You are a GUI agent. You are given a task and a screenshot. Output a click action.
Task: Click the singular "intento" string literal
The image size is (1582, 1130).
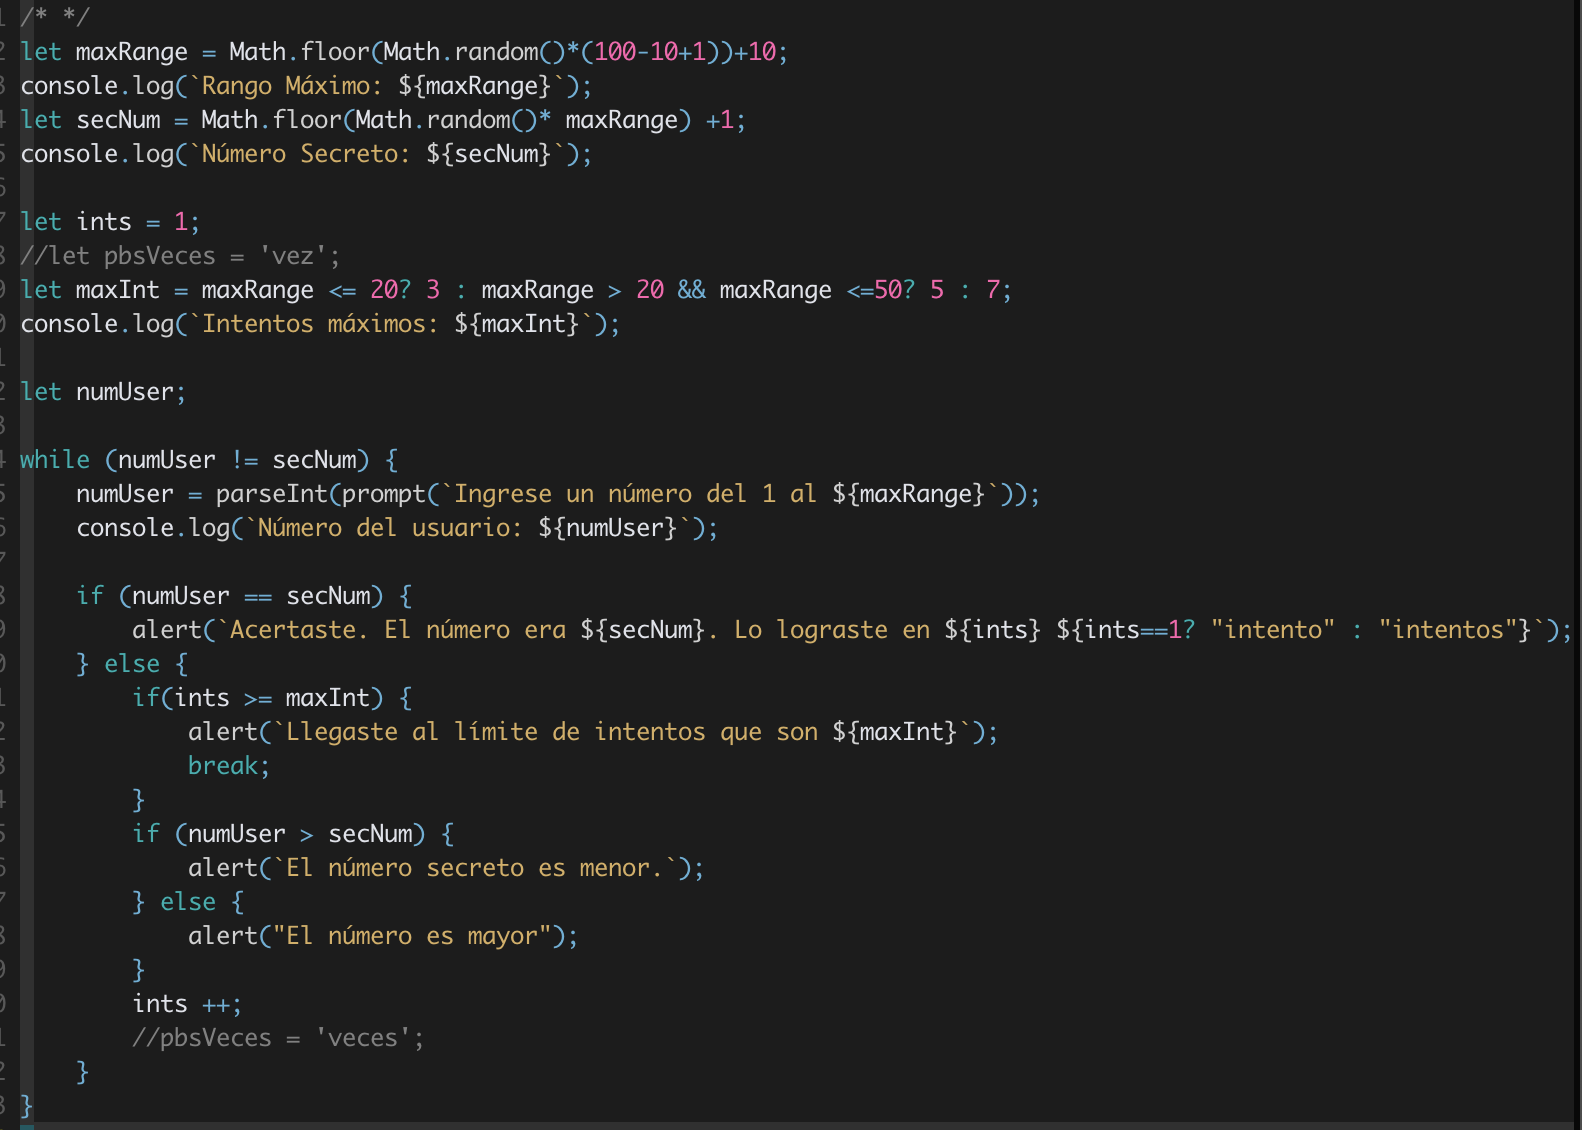click(1273, 630)
